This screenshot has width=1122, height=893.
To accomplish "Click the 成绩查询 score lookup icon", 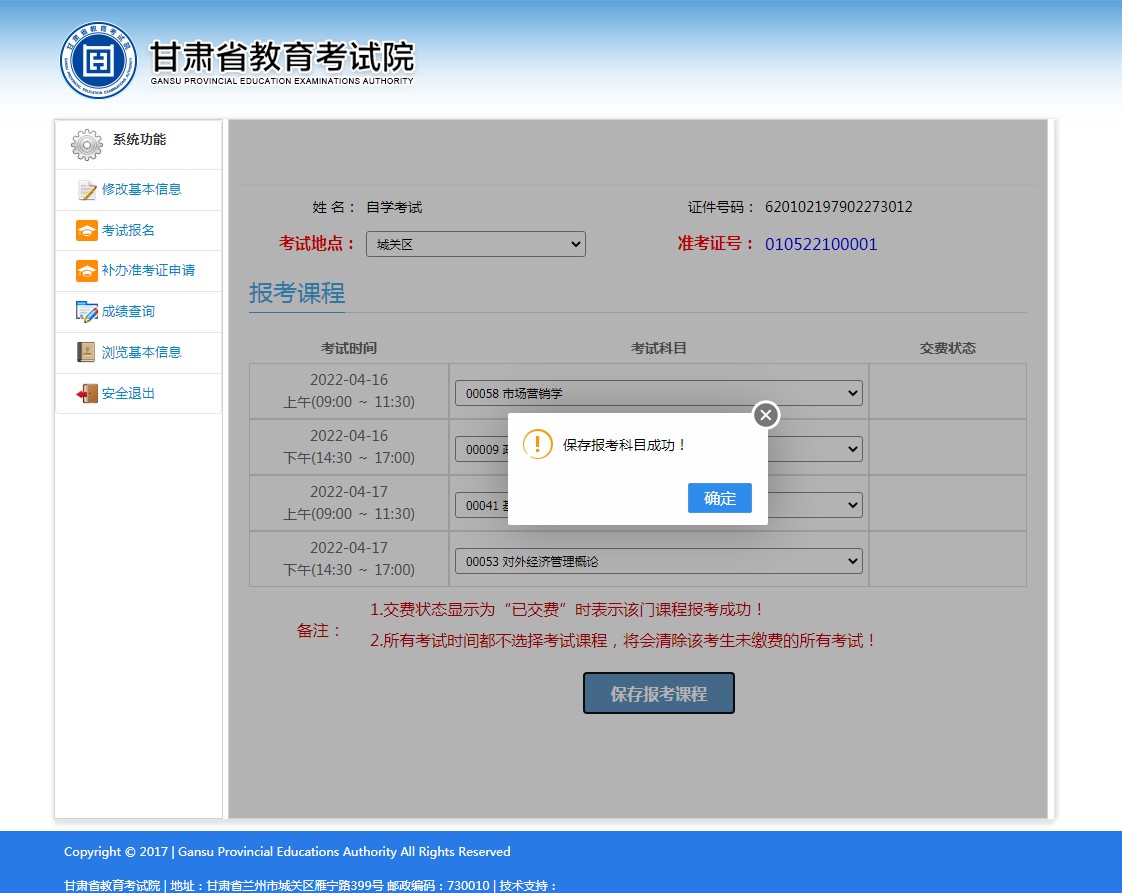I will pos(87,312).
